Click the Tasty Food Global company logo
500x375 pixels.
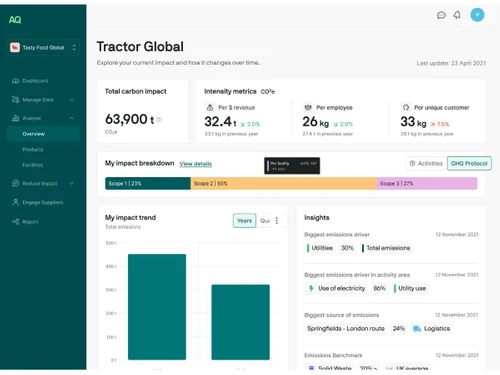coord(15,48)
